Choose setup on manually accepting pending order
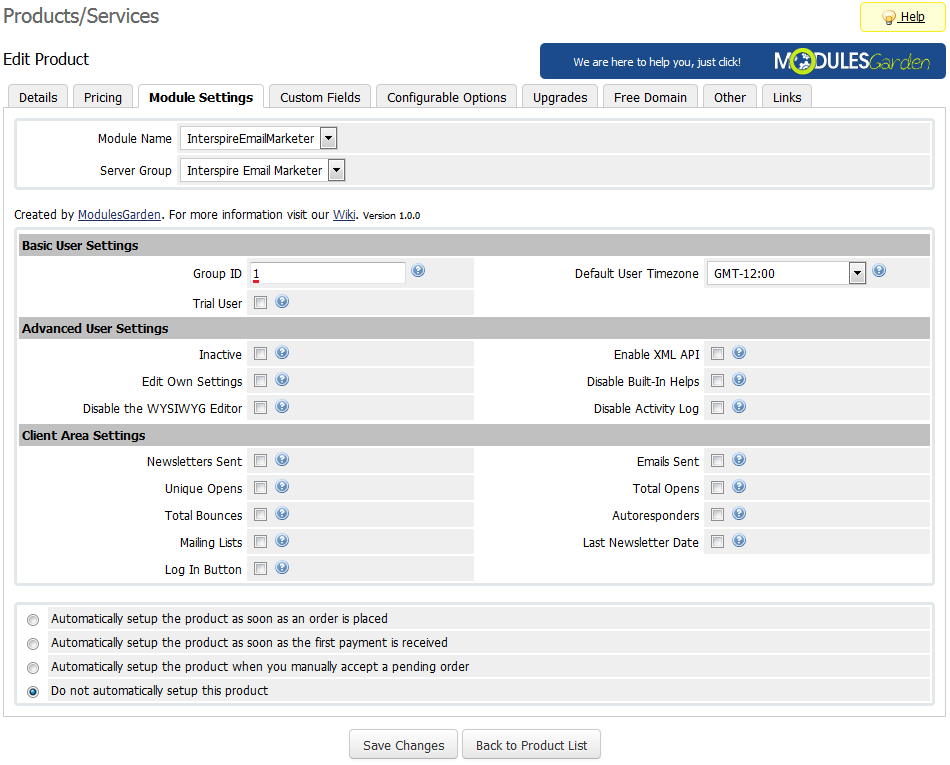The height and width of the screenshot is (765, 950). click(33, 667)
